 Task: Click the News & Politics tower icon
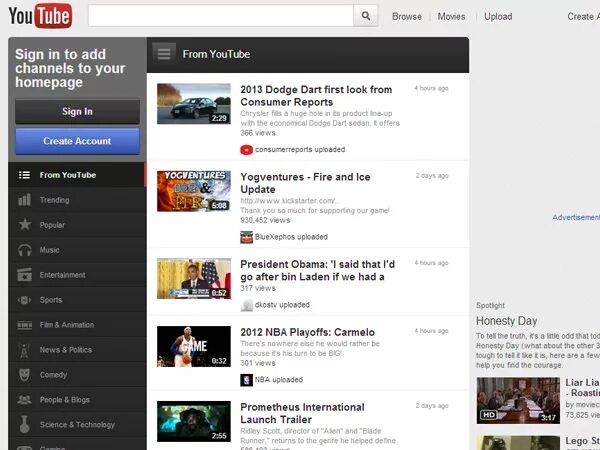[24, 350]
